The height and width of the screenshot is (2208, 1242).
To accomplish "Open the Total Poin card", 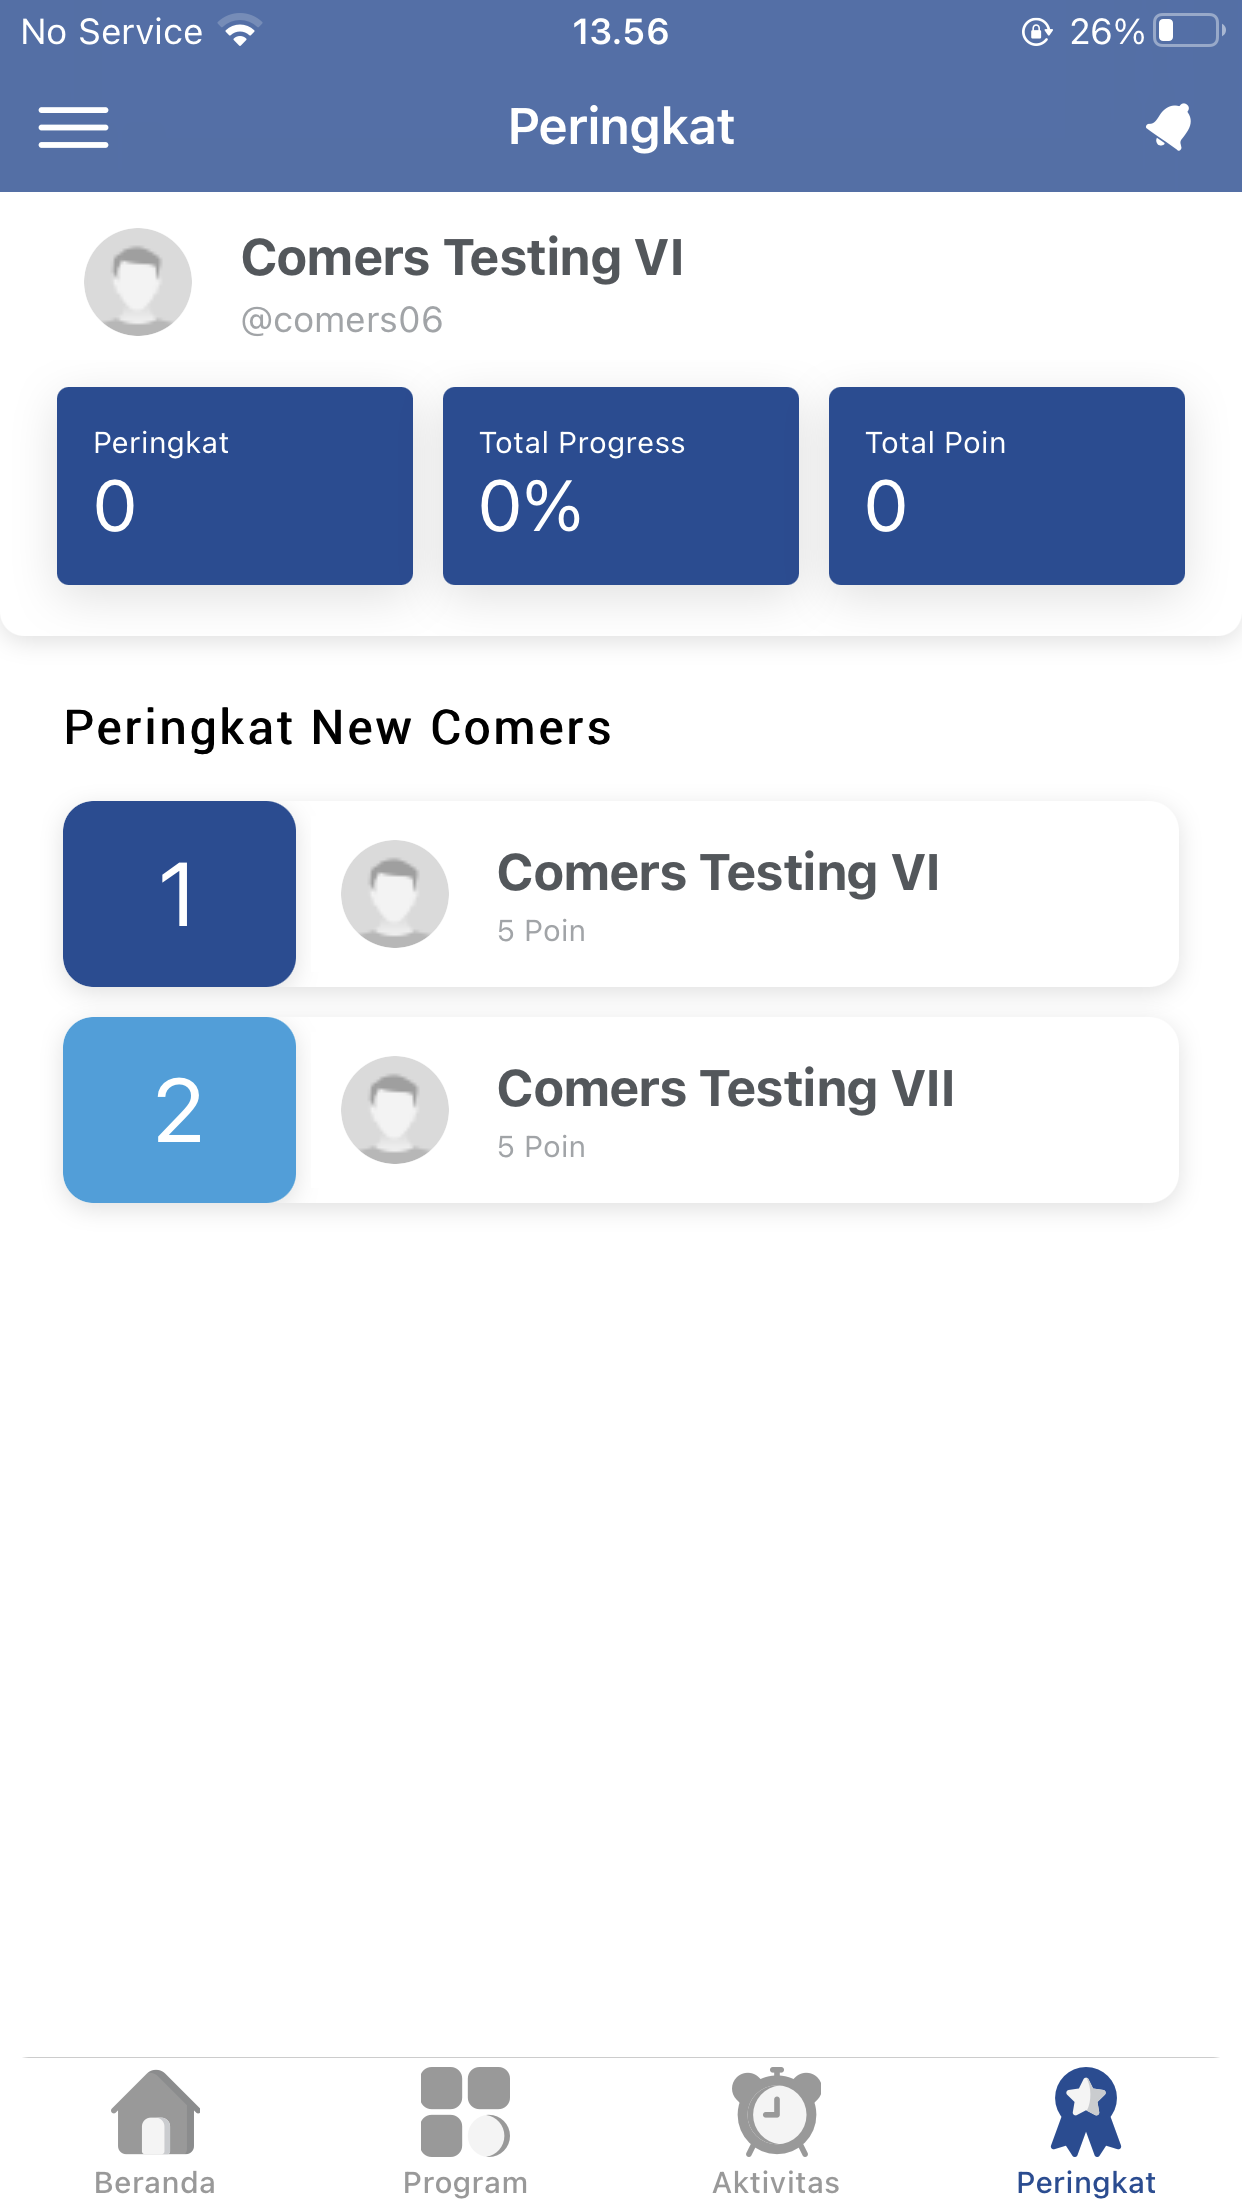I will coord(1007,486).
